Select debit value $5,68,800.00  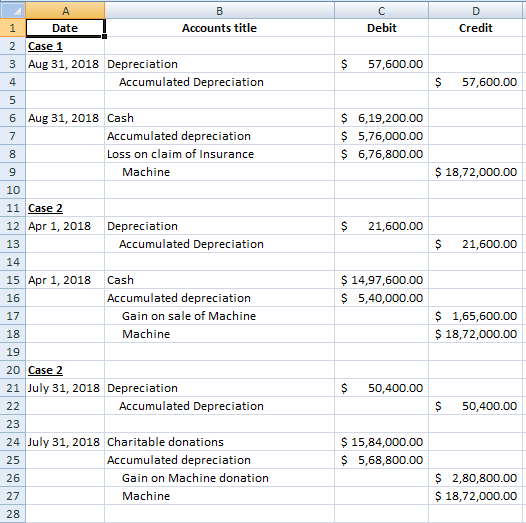click(x=381, y=460)
